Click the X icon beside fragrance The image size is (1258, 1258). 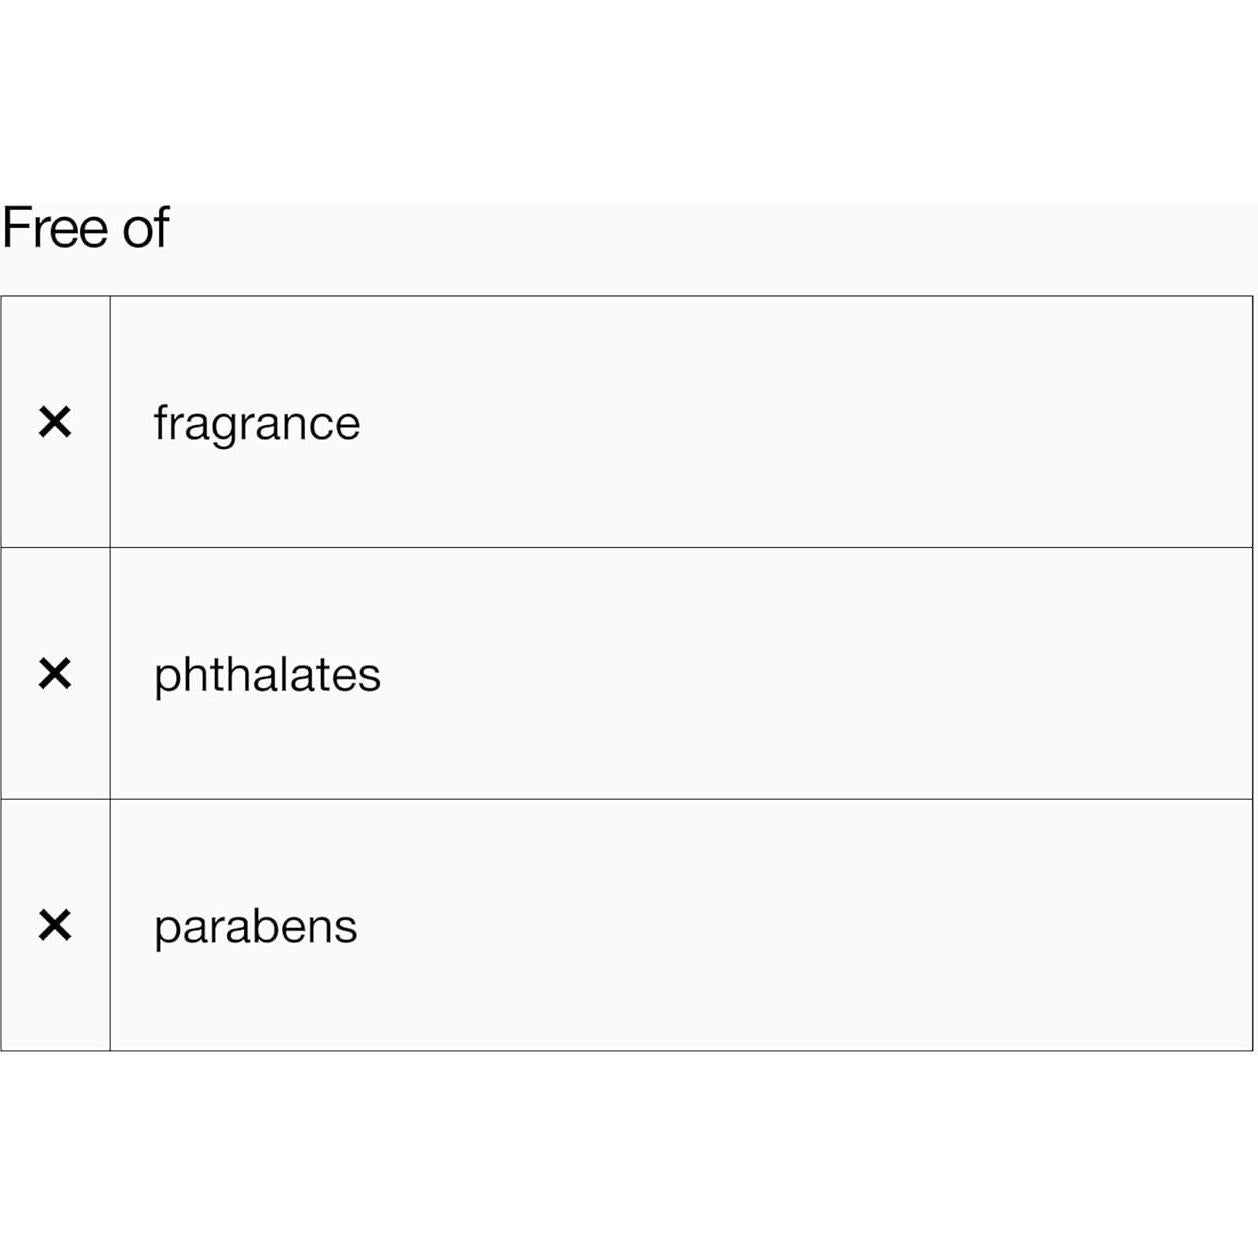55,422
